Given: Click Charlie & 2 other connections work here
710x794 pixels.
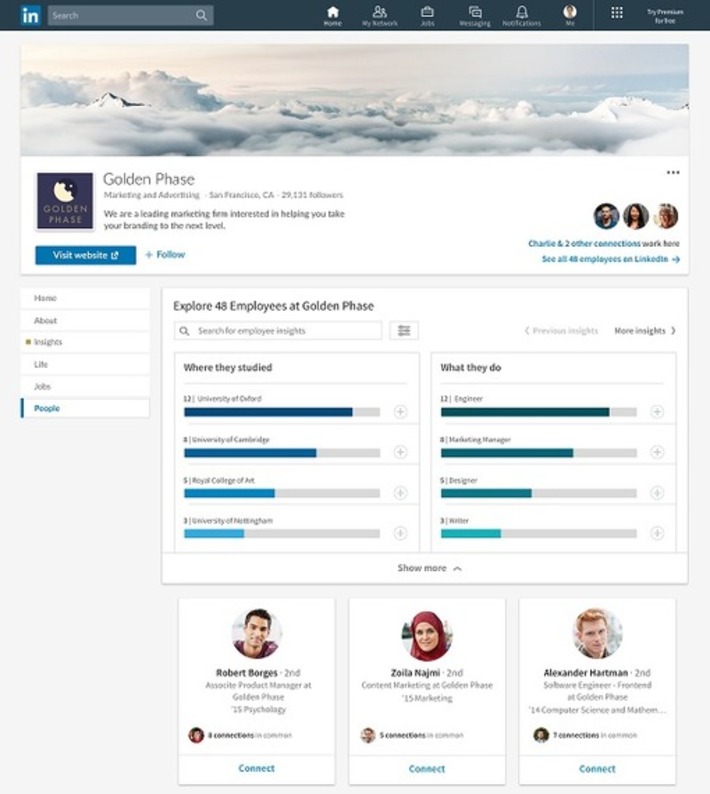Looking at the screenshot, I should coord(604,244).
